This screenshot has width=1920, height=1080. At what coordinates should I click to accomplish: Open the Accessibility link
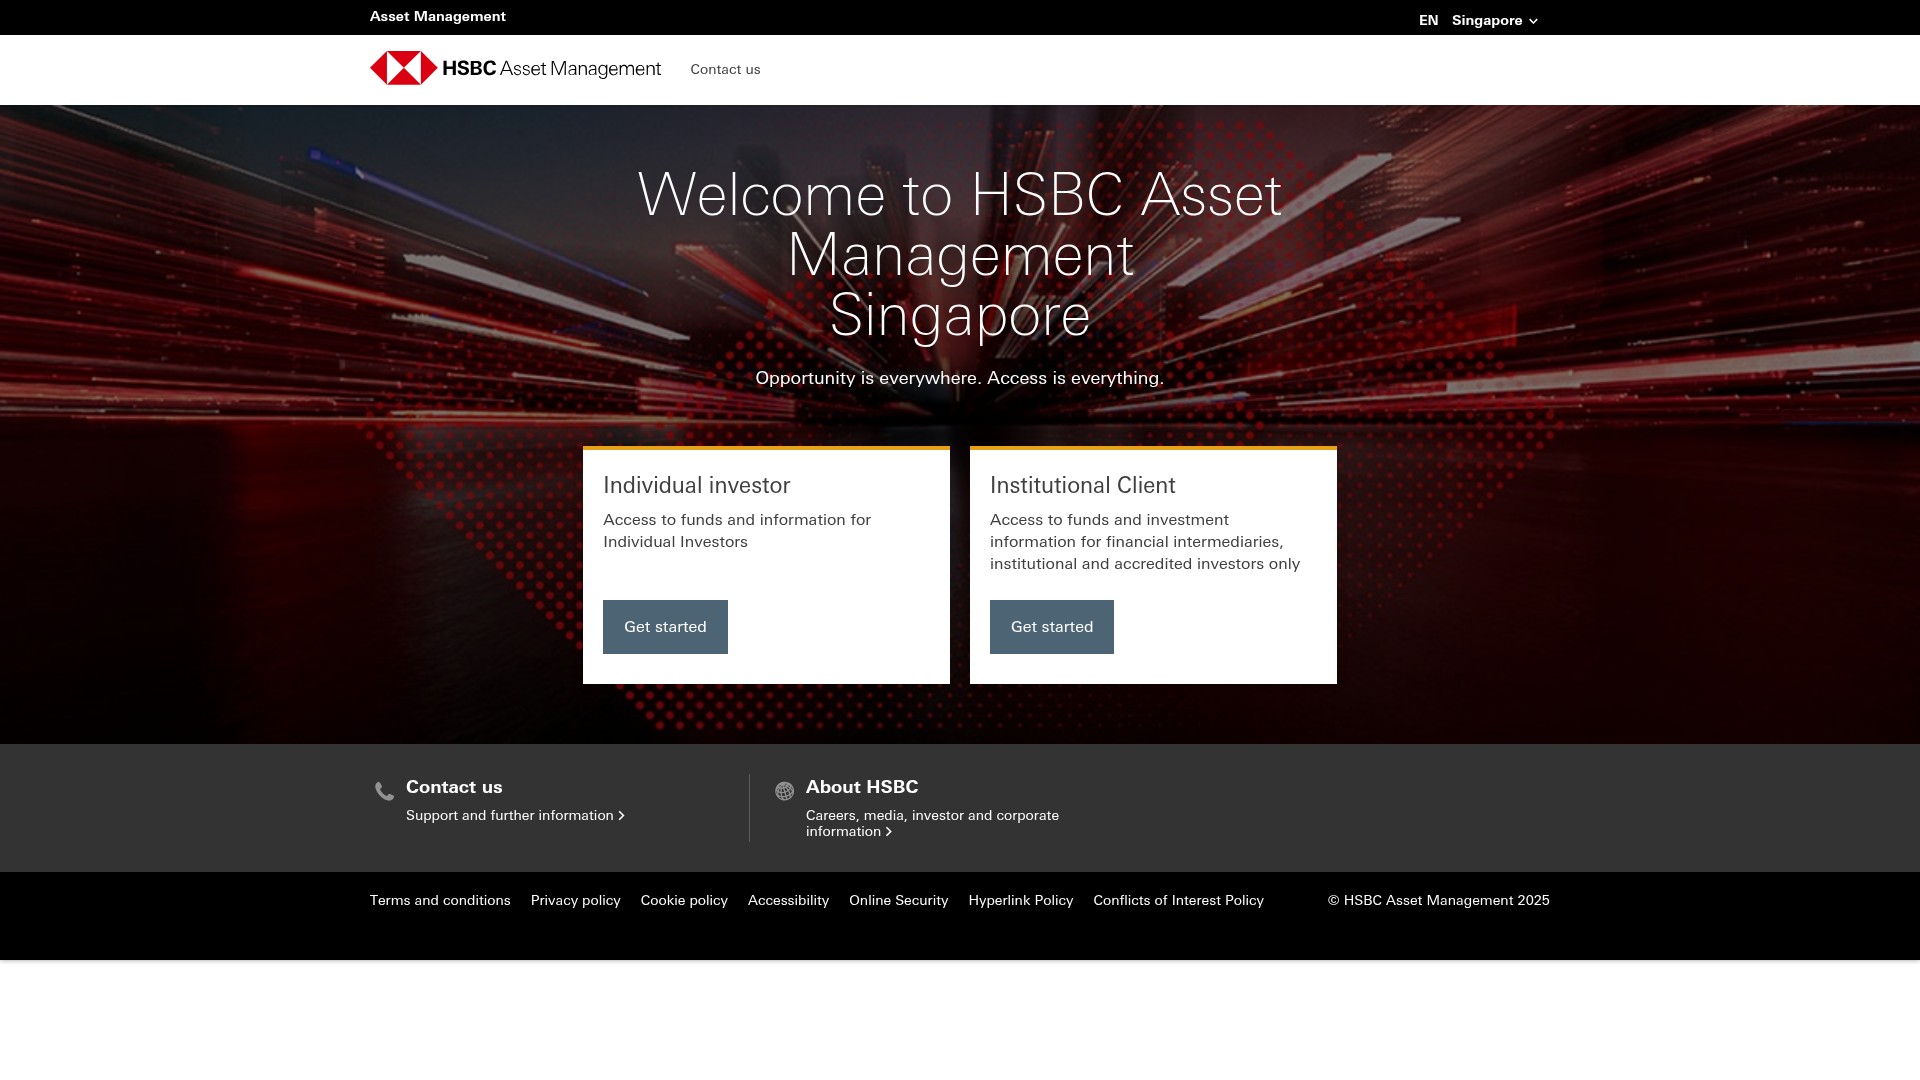point(788,900)
